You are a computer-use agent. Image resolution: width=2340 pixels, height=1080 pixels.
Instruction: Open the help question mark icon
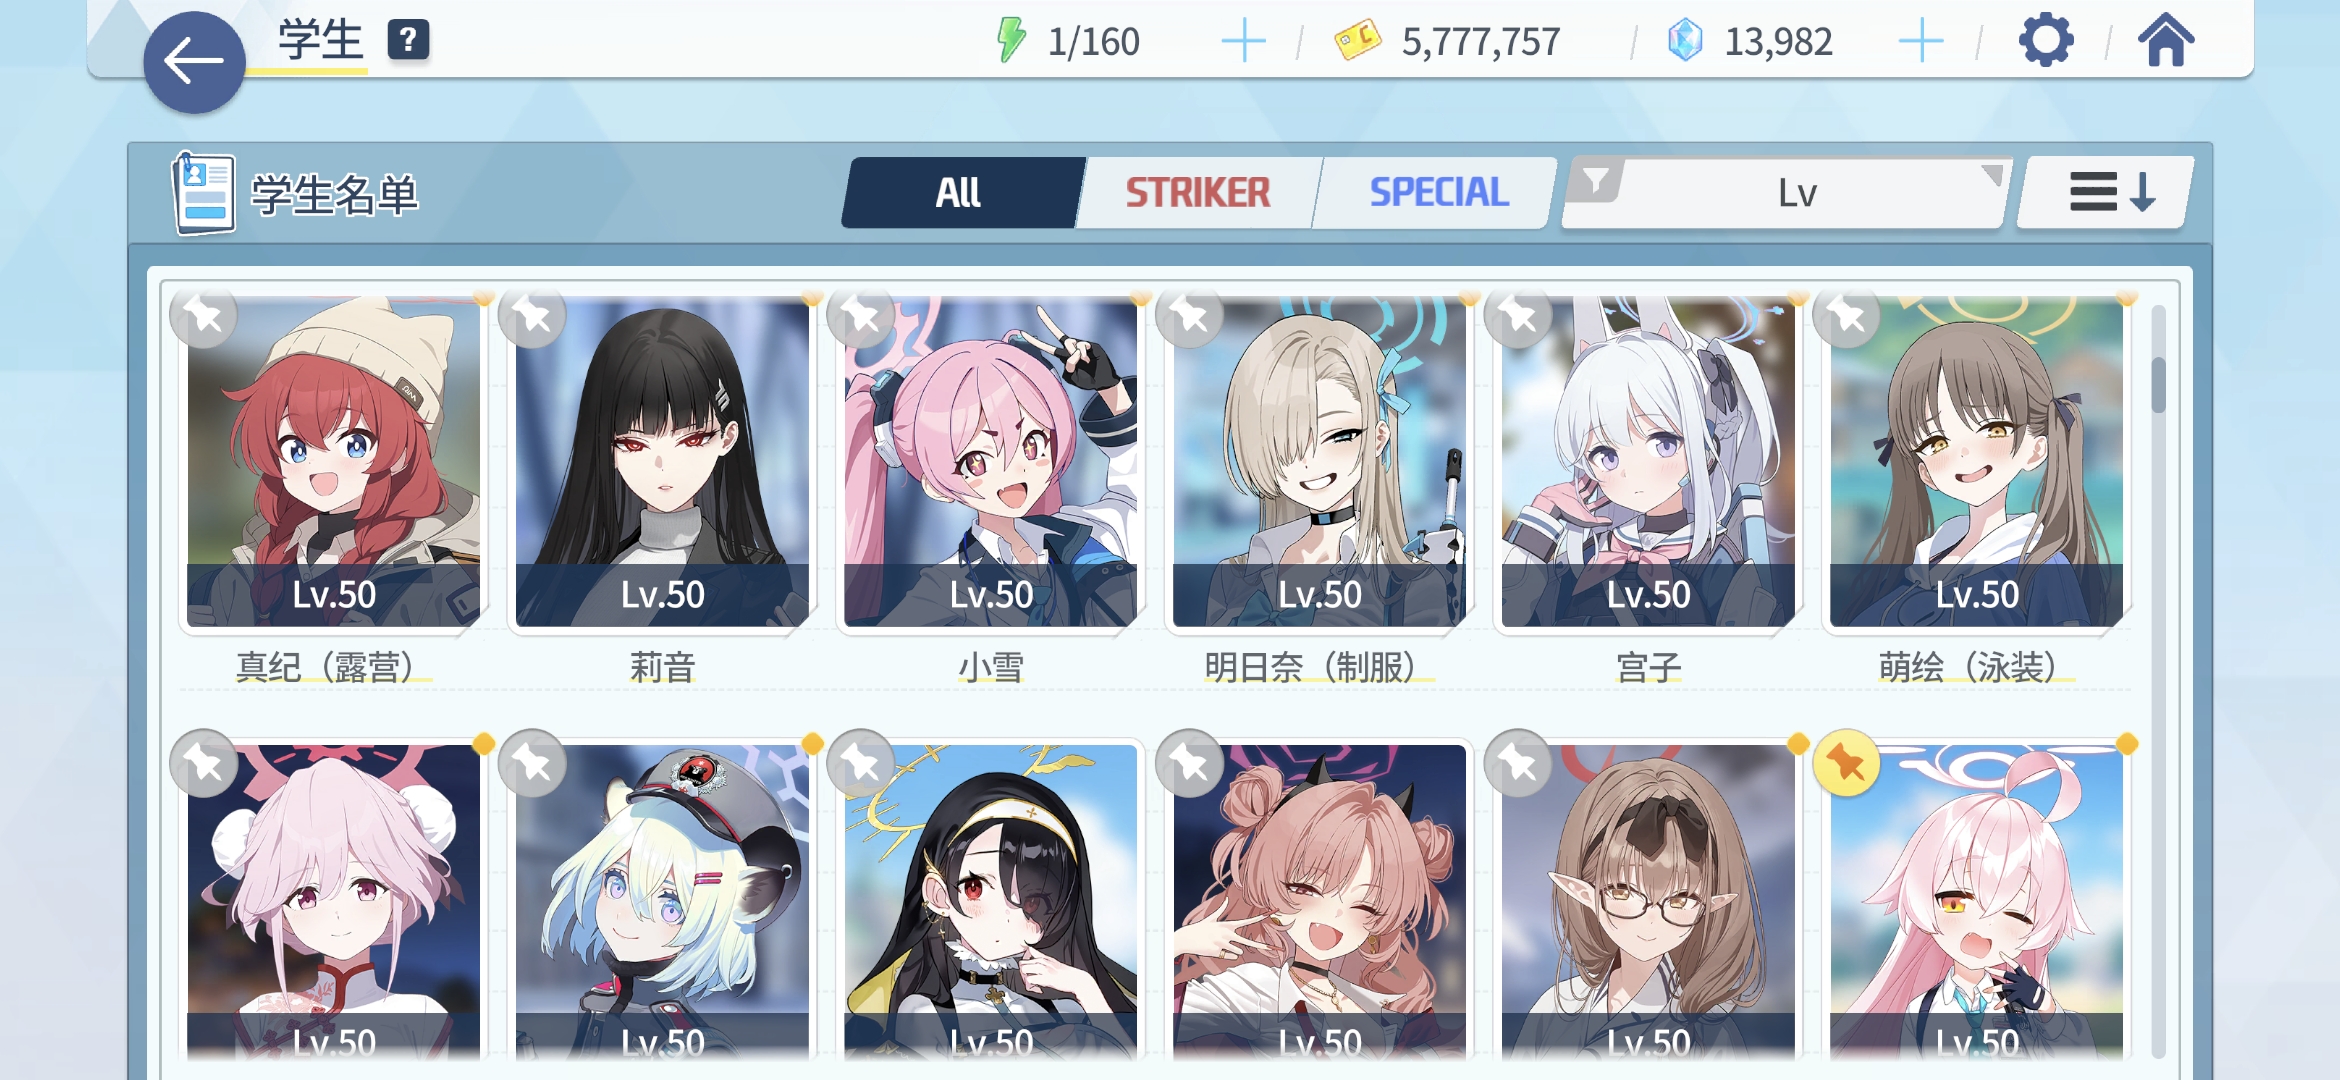(x=408, y=40)
